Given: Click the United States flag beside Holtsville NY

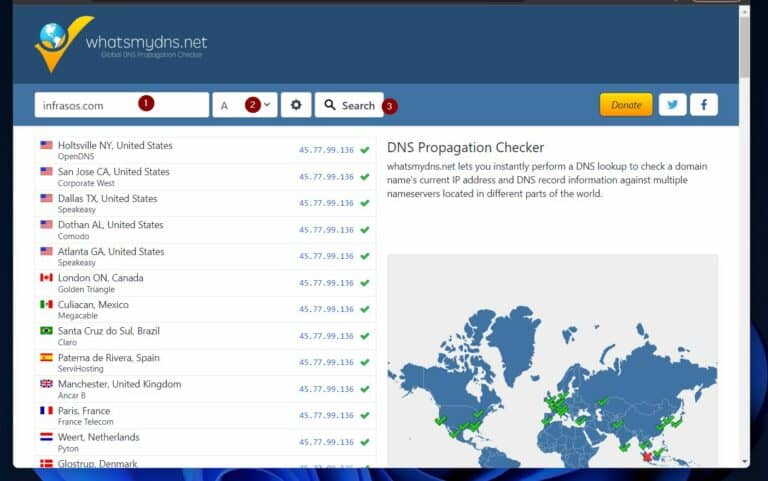Looking at the screenshot, I should pos(47,145).
